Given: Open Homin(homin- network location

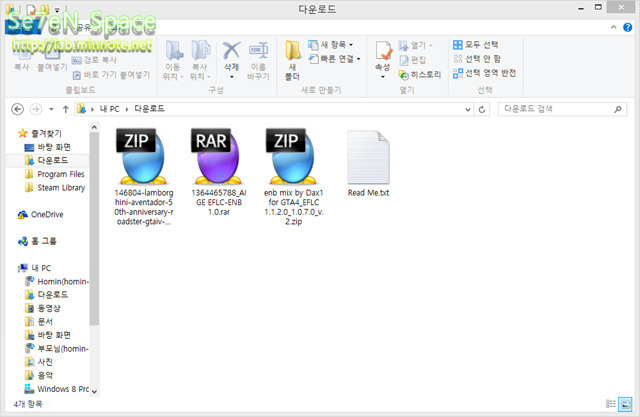Looking at the screenshot, I should [x=57, y=282].
